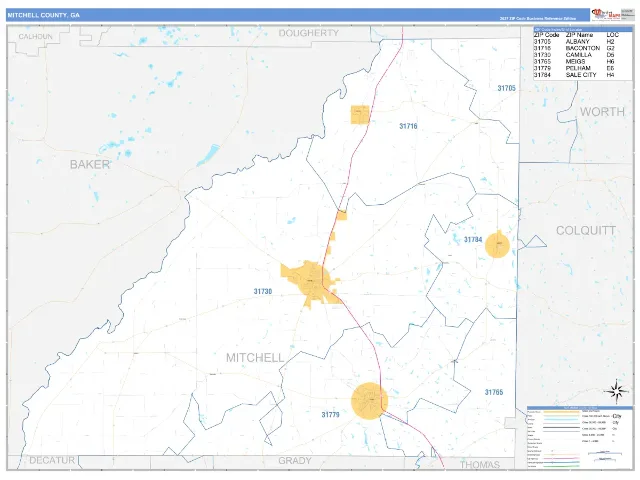This screenshot has height=480, width=640.
Task: Click CAMILLA in the ZIP index table
Action: tap(579, 55)
